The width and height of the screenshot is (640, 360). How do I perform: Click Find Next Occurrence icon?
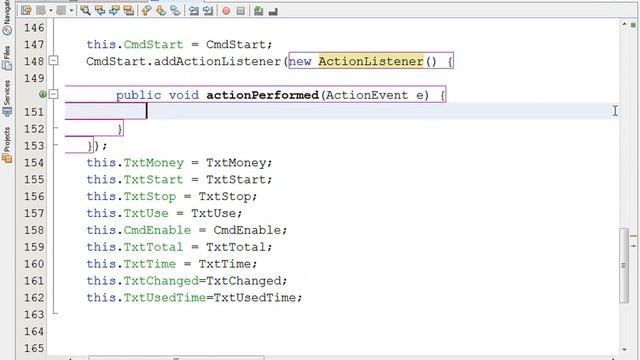pyautogui.click(x=114, y=11)
